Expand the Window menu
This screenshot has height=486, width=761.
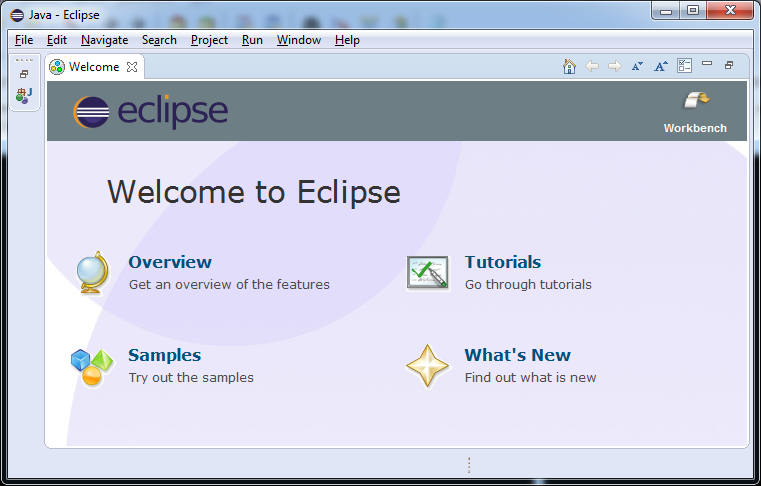click(x=298, y=40)
